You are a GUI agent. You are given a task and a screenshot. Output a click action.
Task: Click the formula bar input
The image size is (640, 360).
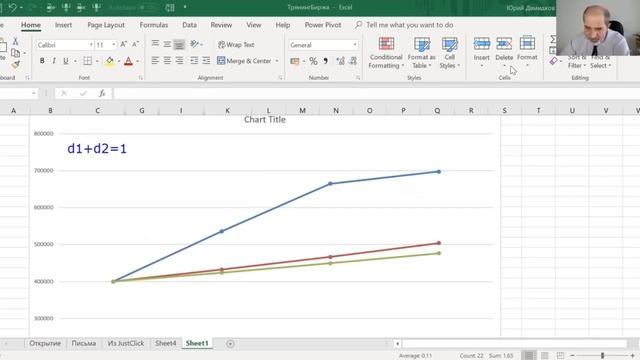tap(376, 93)
